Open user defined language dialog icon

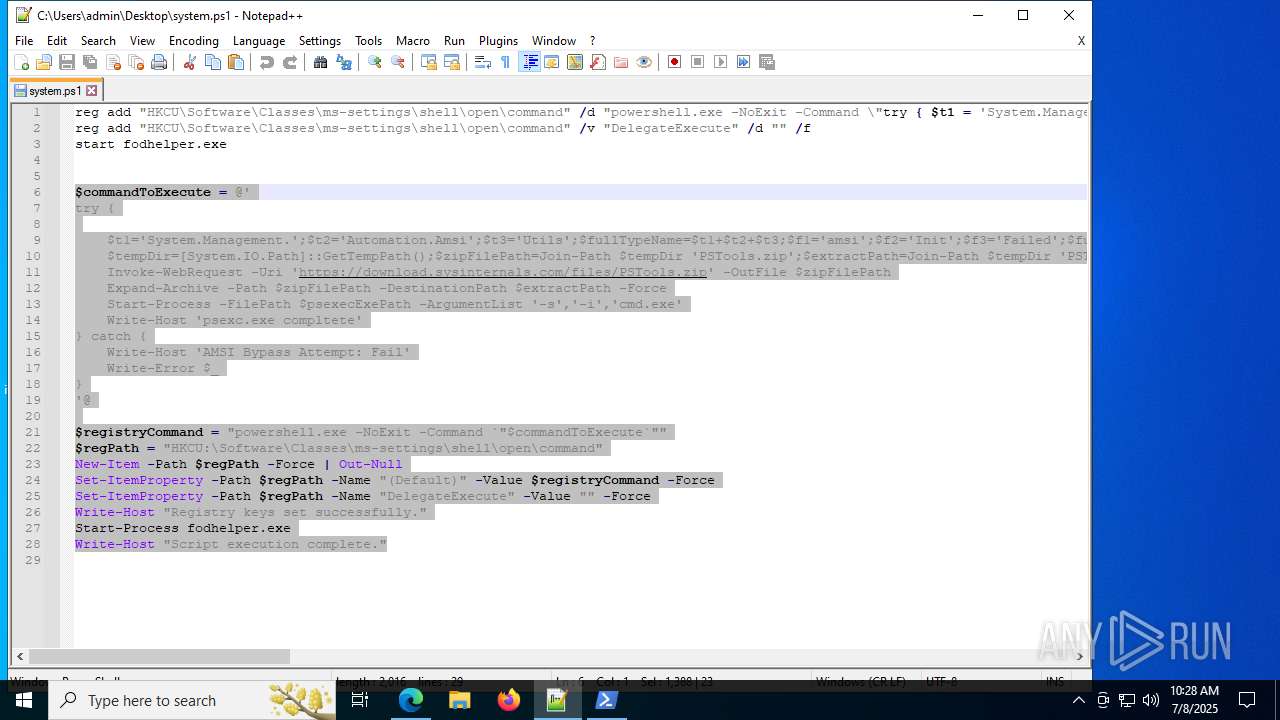click(x=551, y=62)
